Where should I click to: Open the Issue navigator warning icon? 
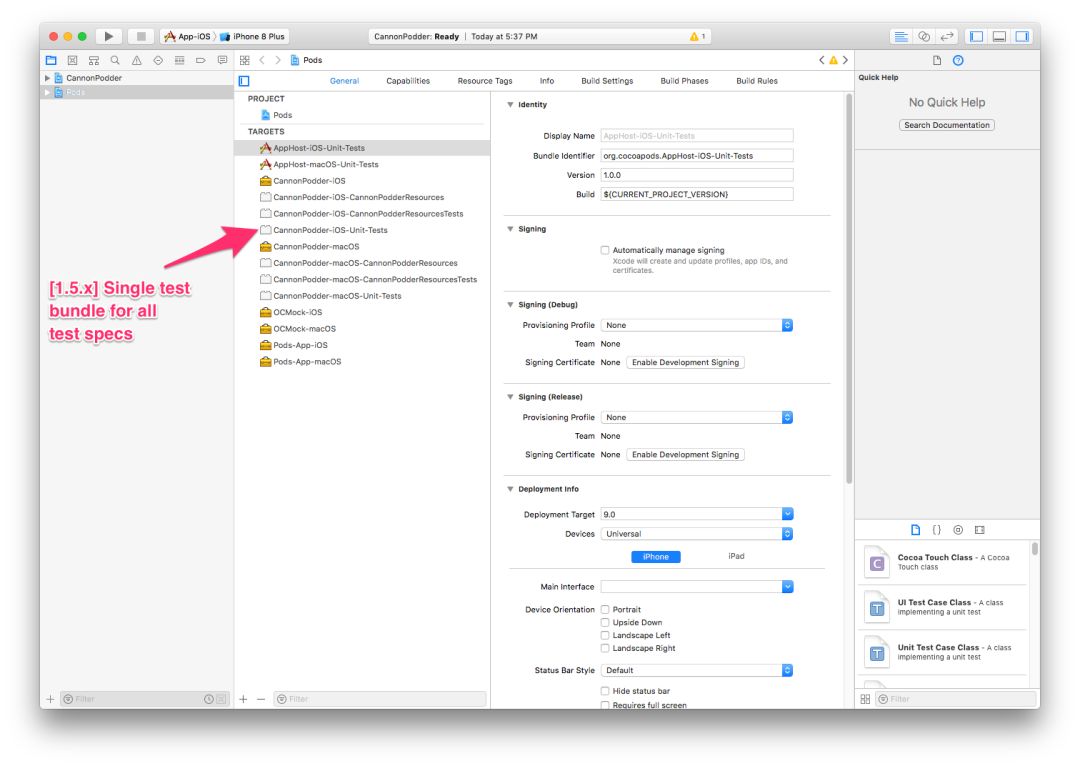pos(136,61)
